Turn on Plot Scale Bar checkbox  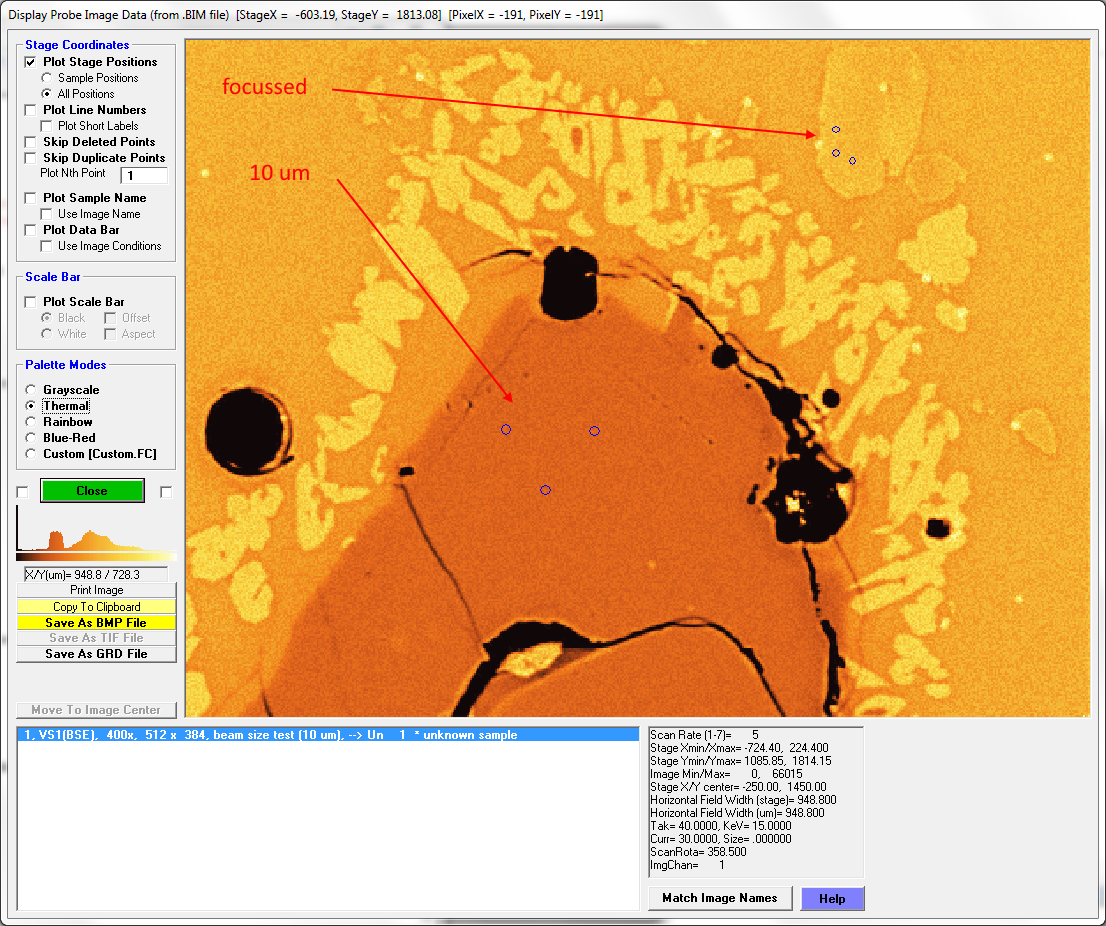coord(31,302)
